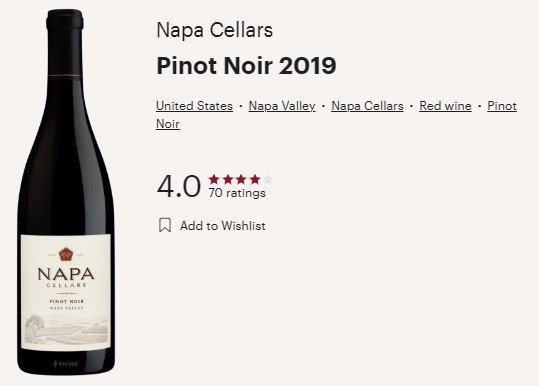Click the first red rating star
The width and height of the screenshot is (539, 386).
[214, 179]
